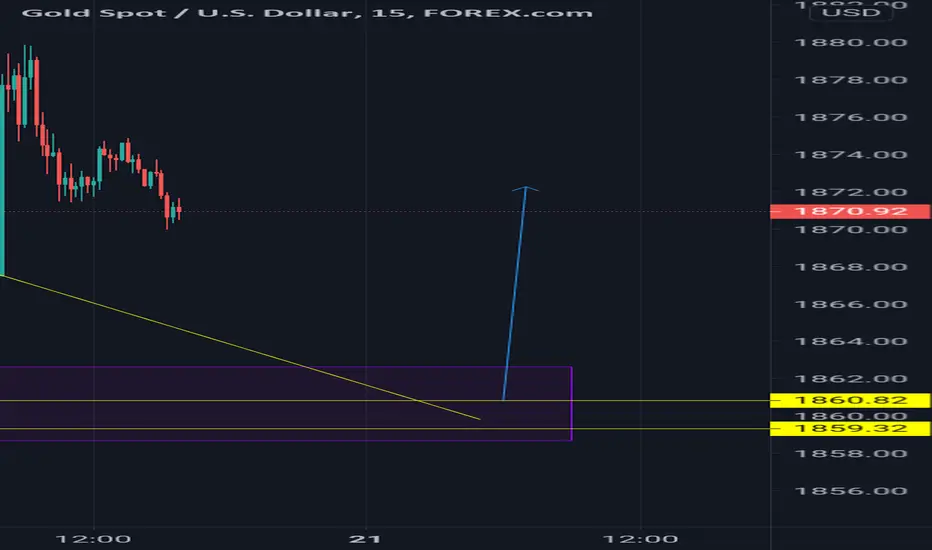Click the 1864.00 price axis label
The image size is (932, 550).
[x=851, y=341]
